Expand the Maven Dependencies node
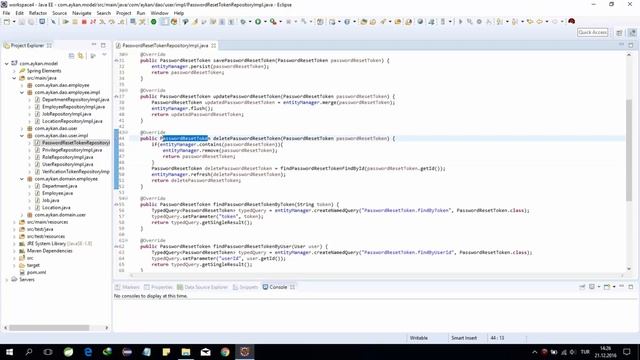Viewport: 640px width, 360px height. 14,251
